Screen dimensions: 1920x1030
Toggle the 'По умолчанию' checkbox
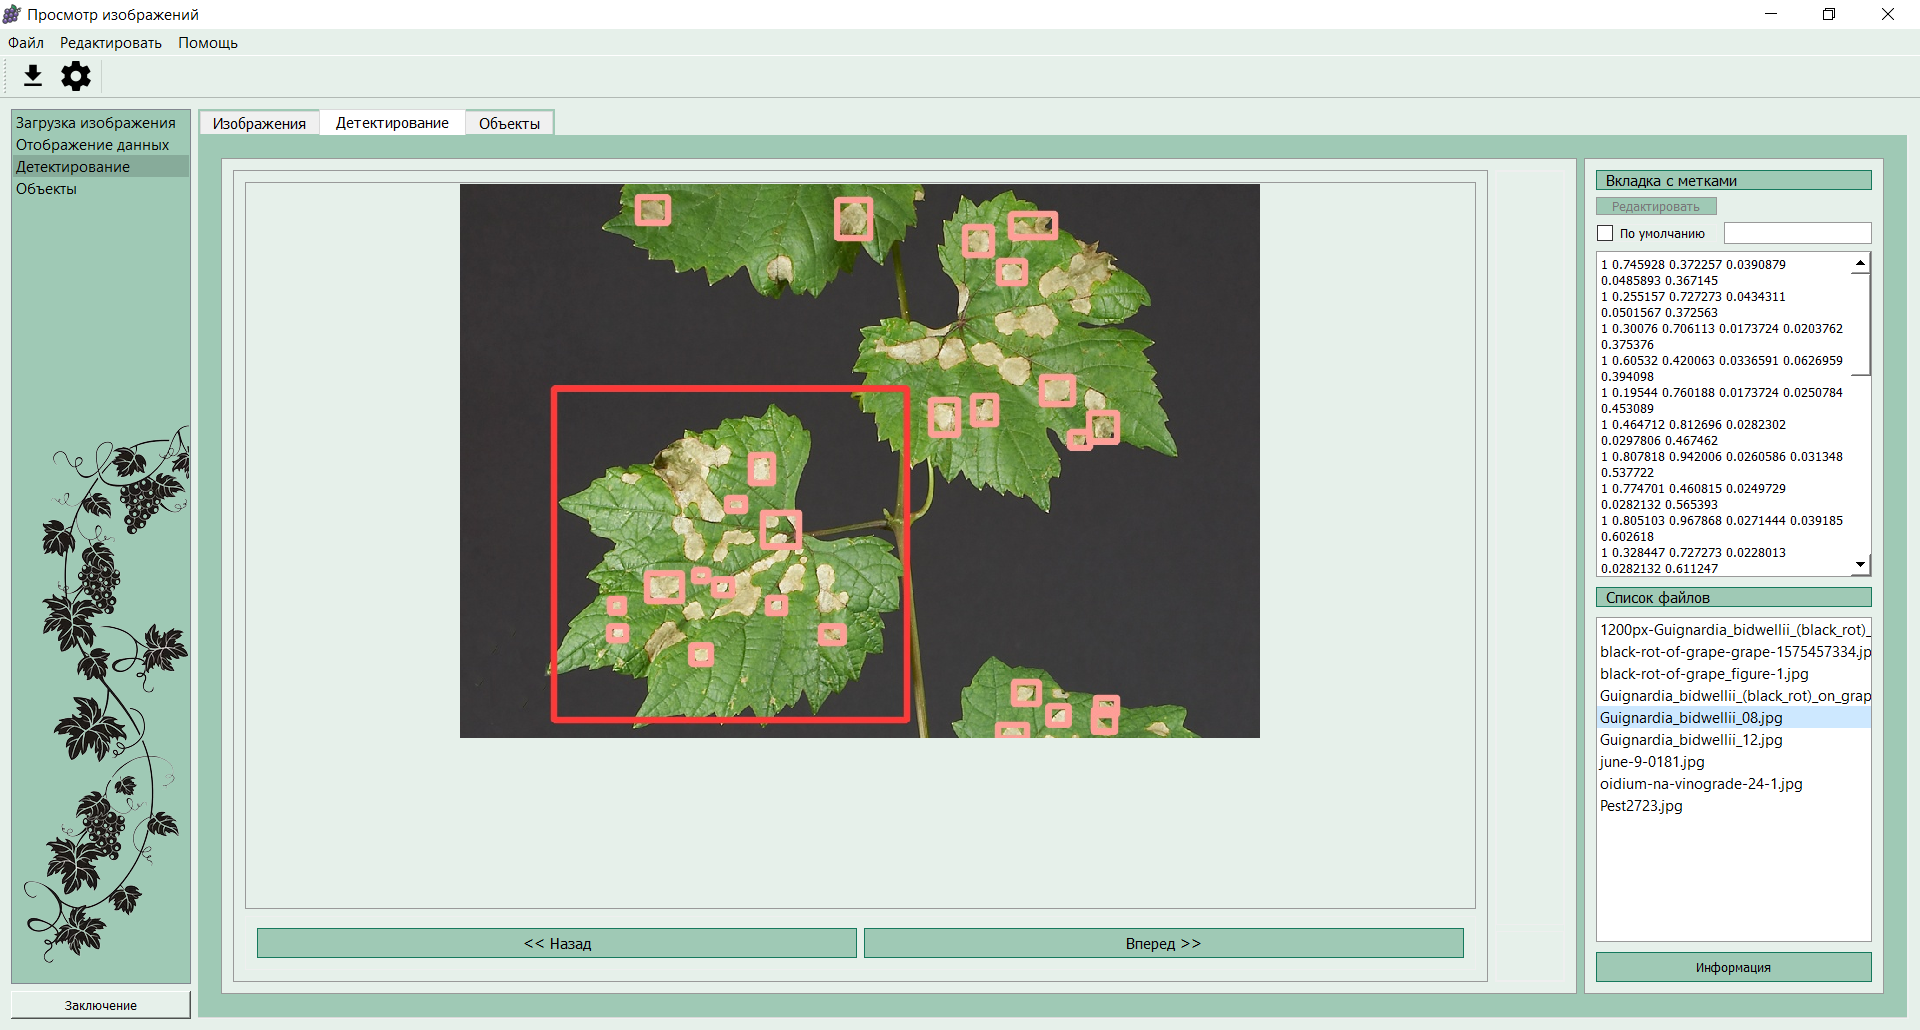coord(1606,233)
